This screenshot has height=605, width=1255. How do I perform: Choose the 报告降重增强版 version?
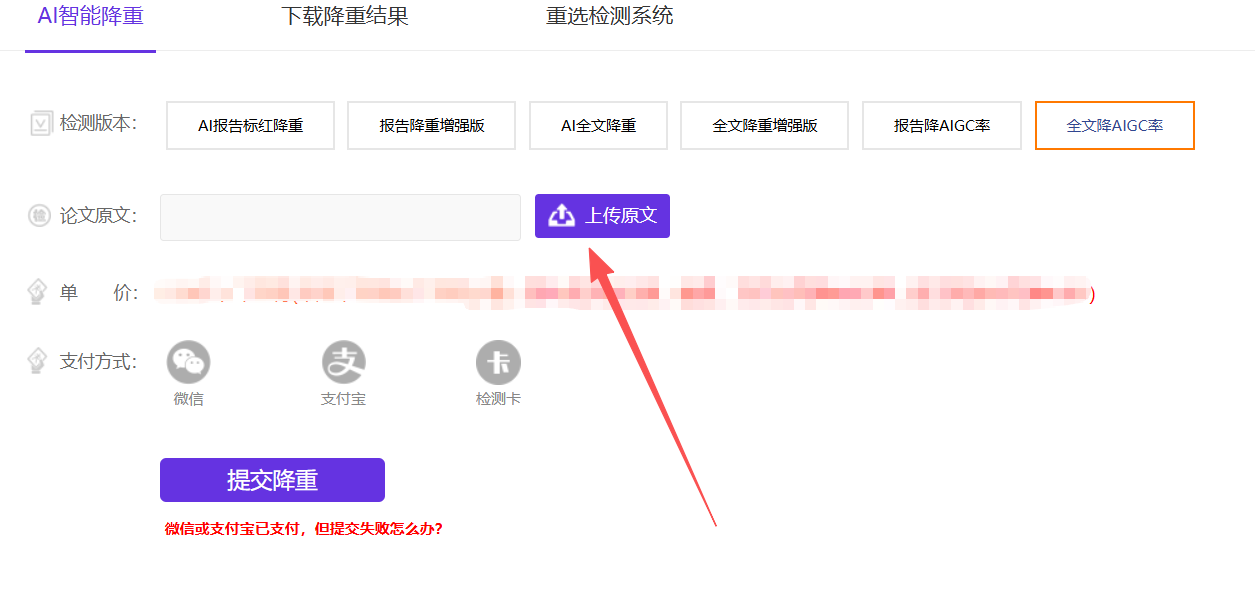click(x=431, y=126)
